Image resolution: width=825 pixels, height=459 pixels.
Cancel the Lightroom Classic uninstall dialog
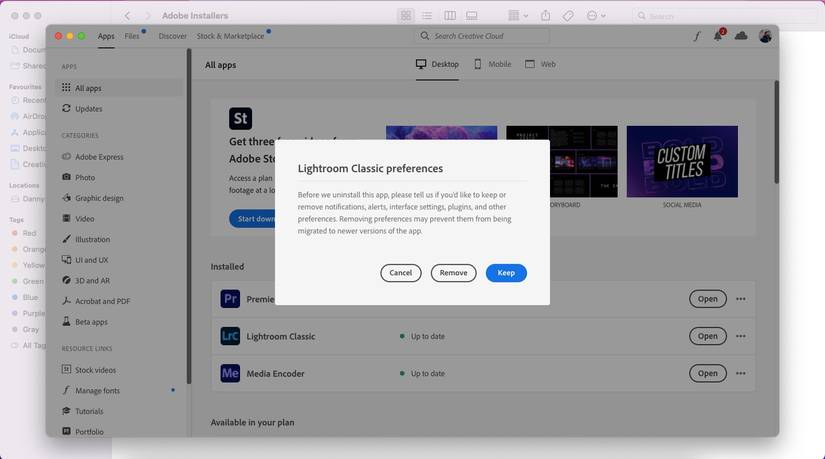(400, 273)
